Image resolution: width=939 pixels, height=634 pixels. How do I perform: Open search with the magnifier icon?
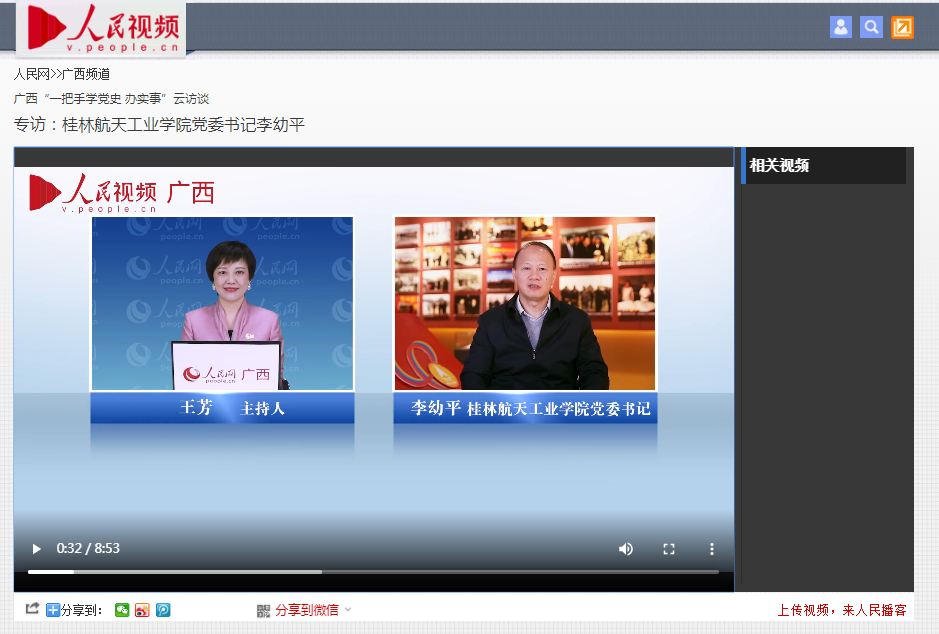[871, 27]
